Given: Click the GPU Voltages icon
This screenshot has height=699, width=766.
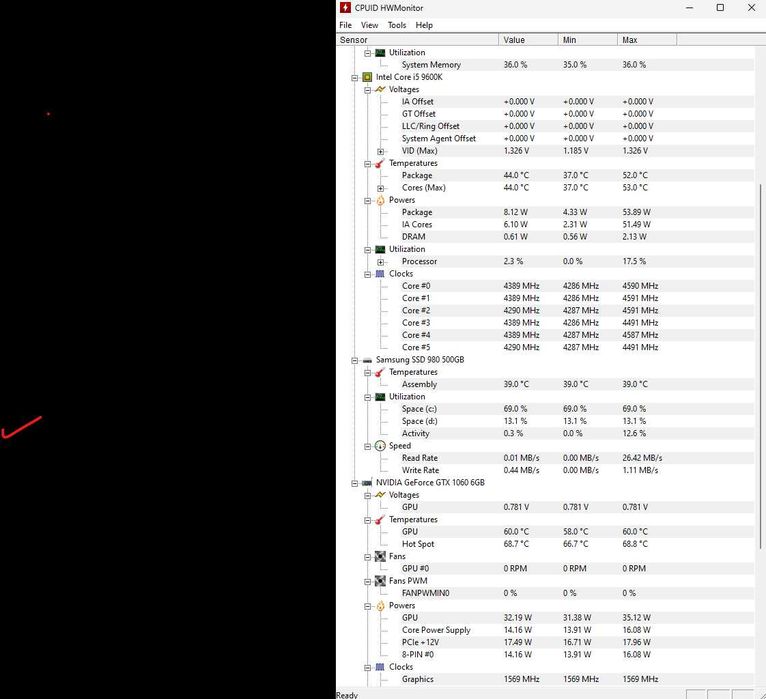Looking at the screenshot, I should [x=380, y=495].
